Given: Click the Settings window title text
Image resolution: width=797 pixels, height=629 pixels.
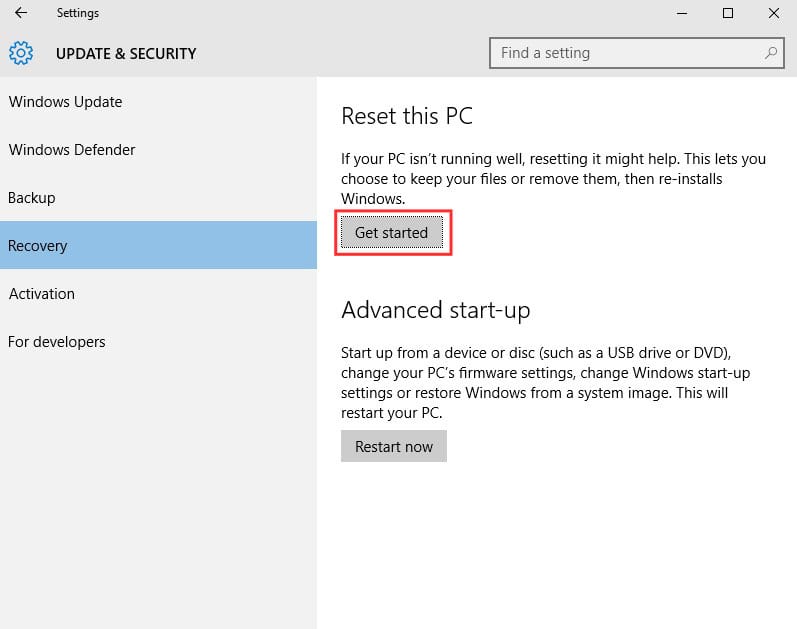Looking at the screenshot, I should (78, 14).
